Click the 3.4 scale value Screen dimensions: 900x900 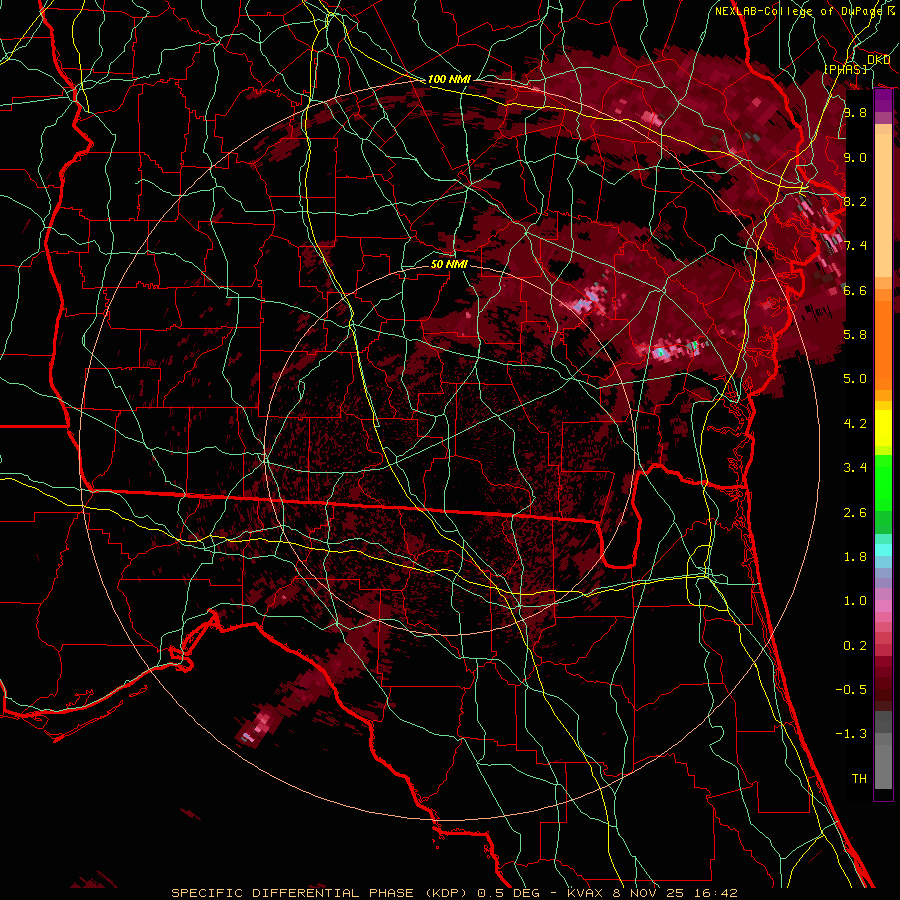point(855,468)
